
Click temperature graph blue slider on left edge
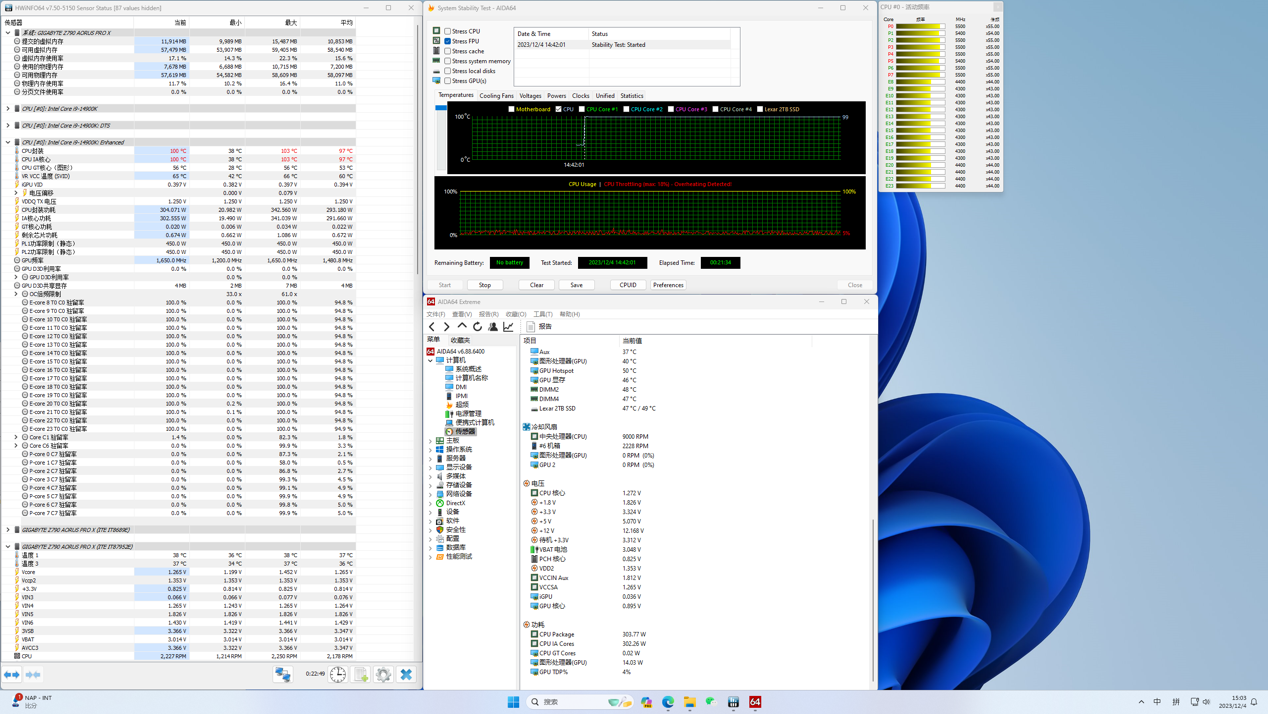tap(441, 108)
